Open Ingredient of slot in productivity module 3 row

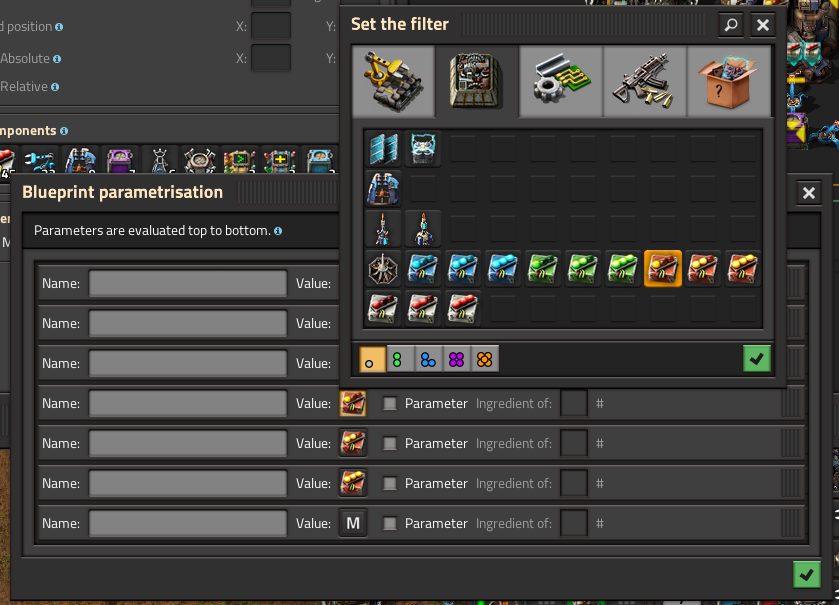pyautogui.click(x=574, y=484)
